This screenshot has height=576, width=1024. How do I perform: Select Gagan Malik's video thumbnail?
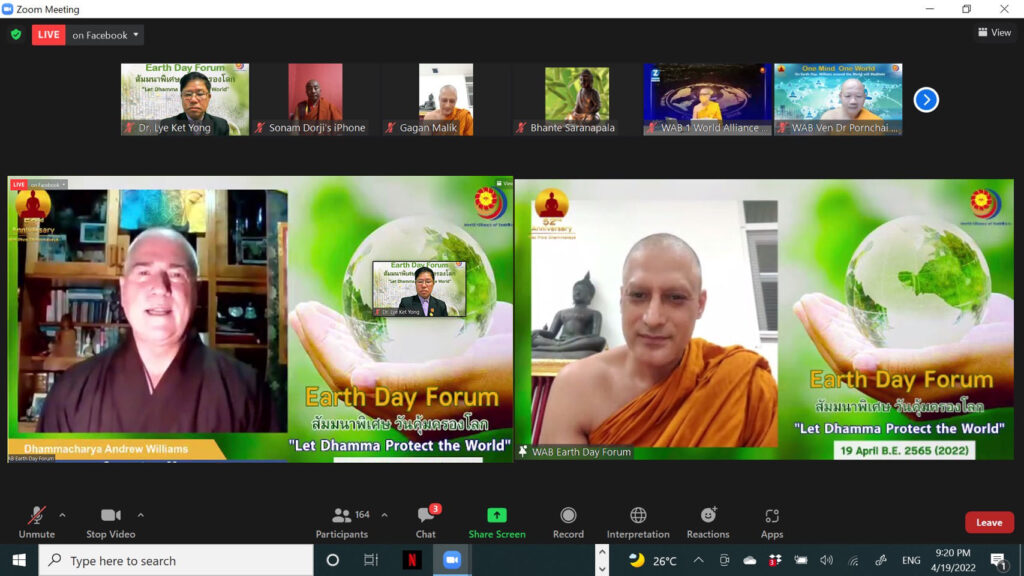445,99
